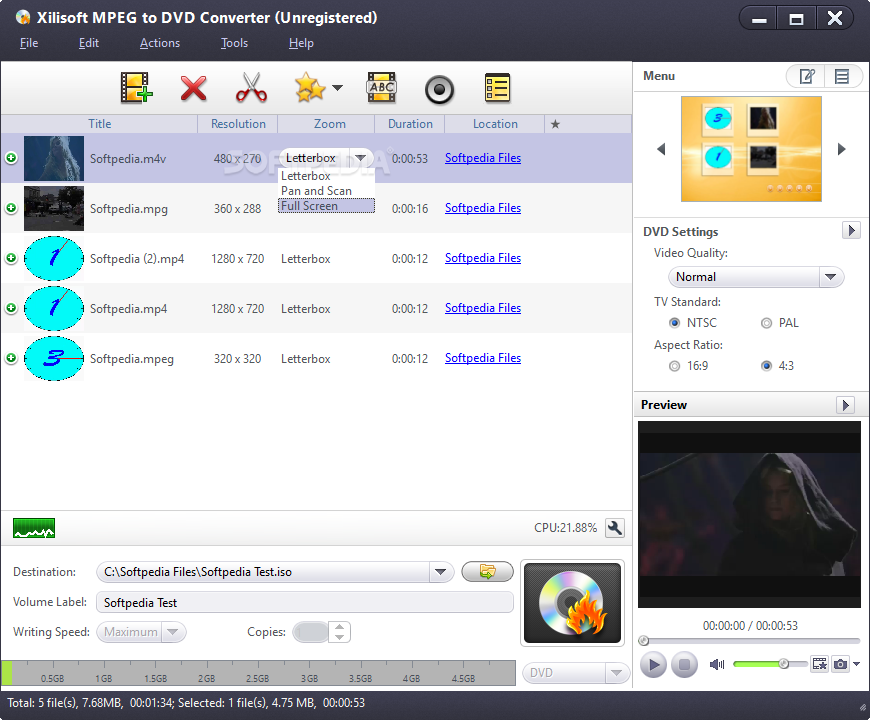The height and width of the screenshot is (720, 870).
Task: Open the Writing Speed Maximum dropdown
Action: 141,632
